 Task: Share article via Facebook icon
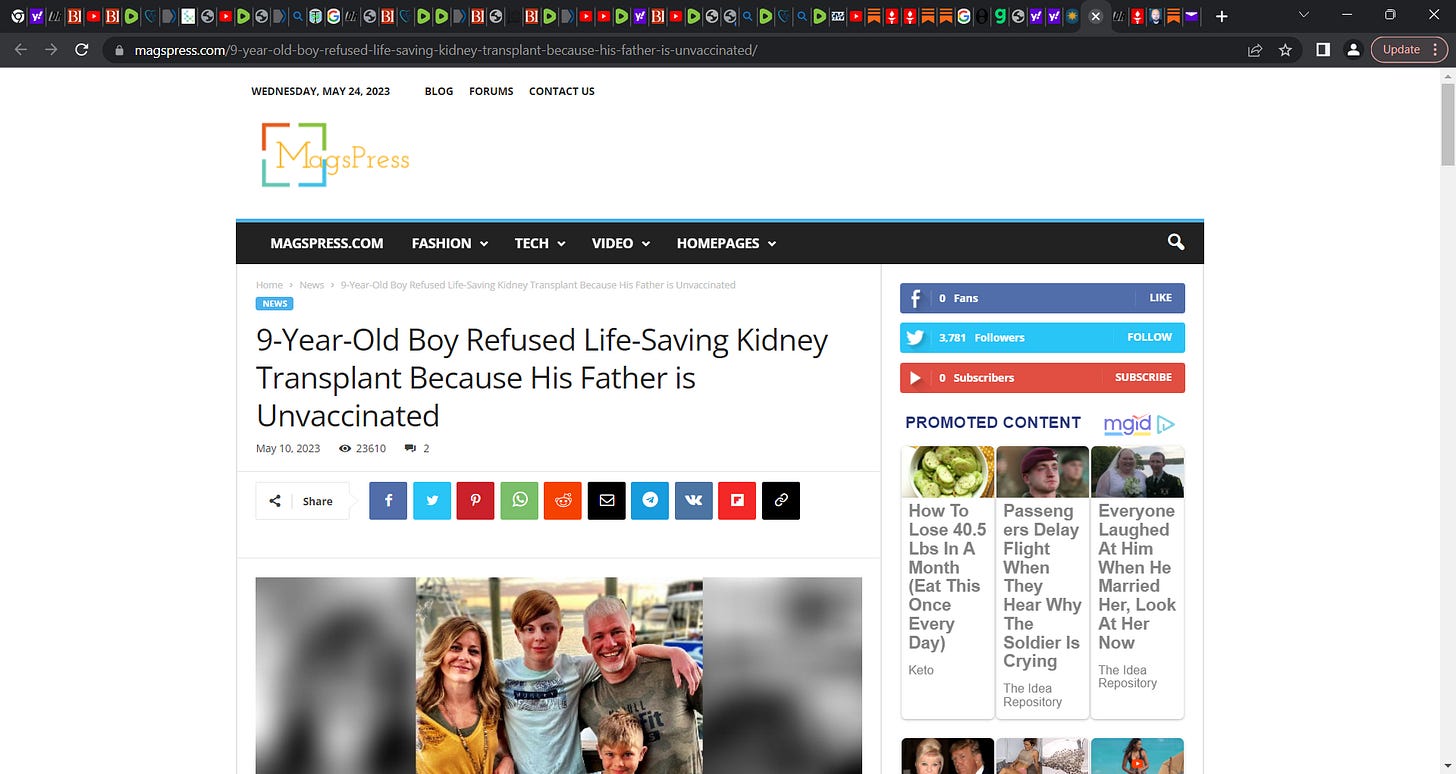[x=388, y=500]
